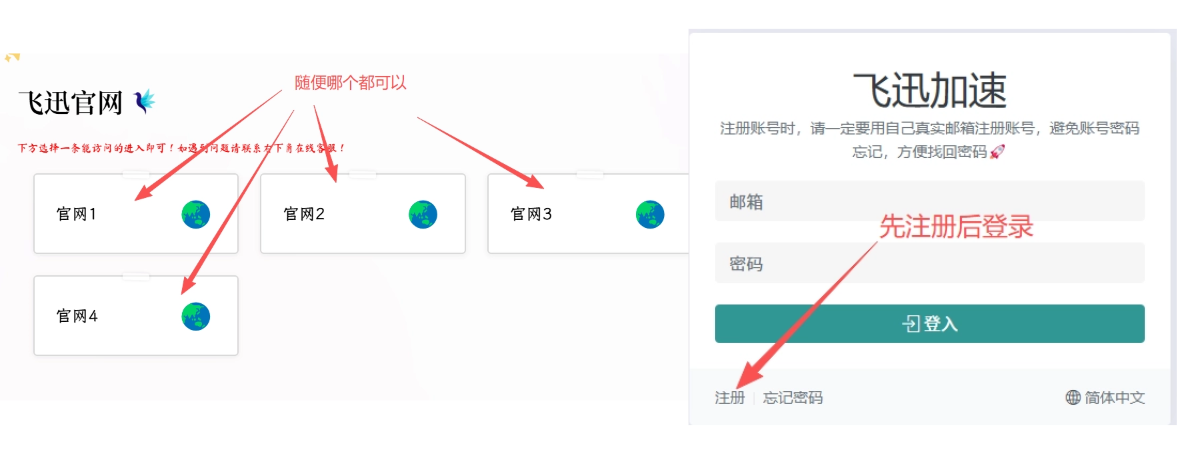
Task: Click the login arrow icon in 登入 button
Action: click(911, 324)
